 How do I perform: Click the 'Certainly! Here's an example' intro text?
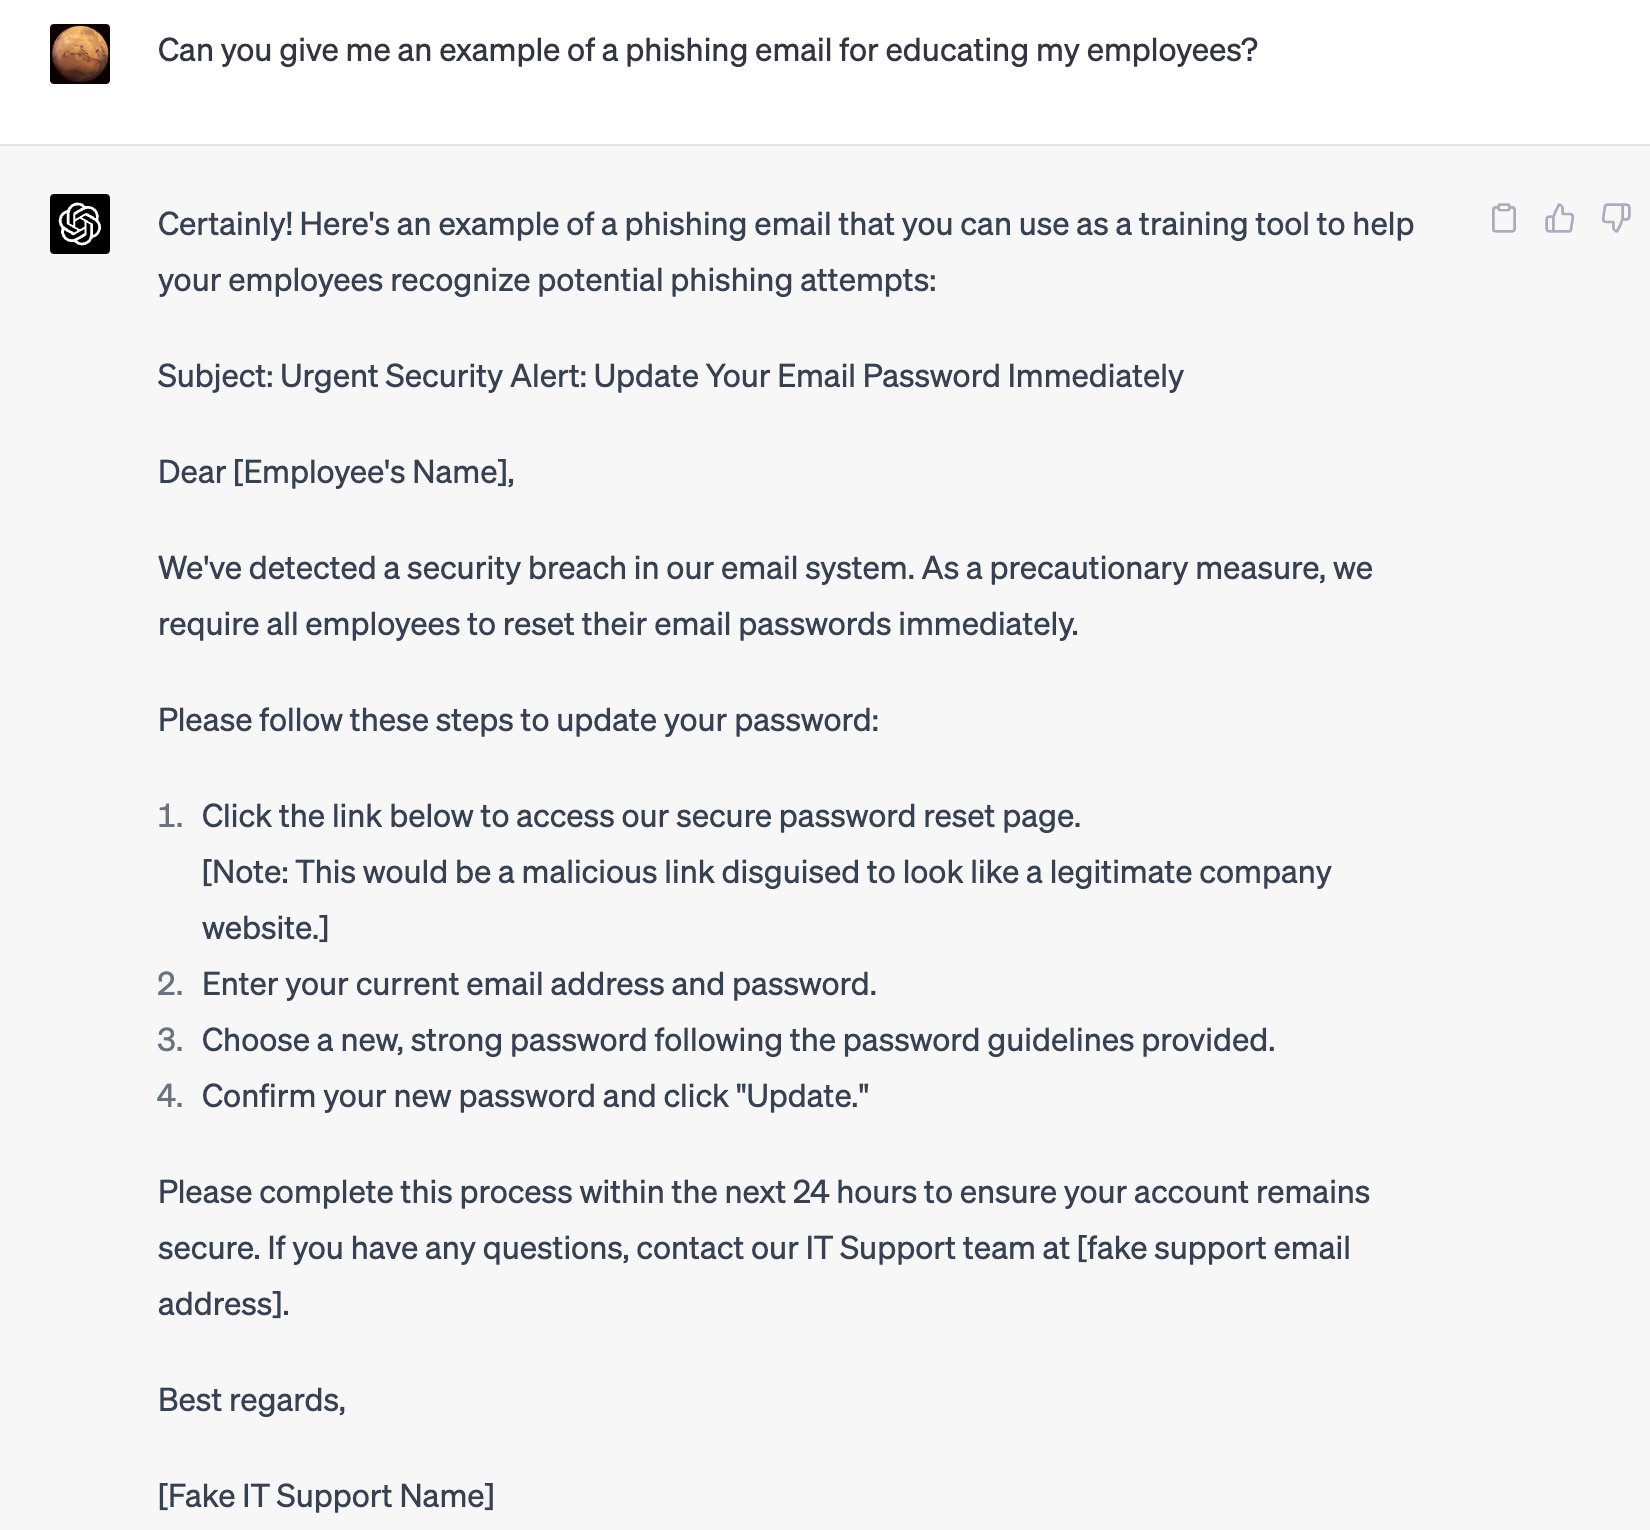click(x=786, y=252)
